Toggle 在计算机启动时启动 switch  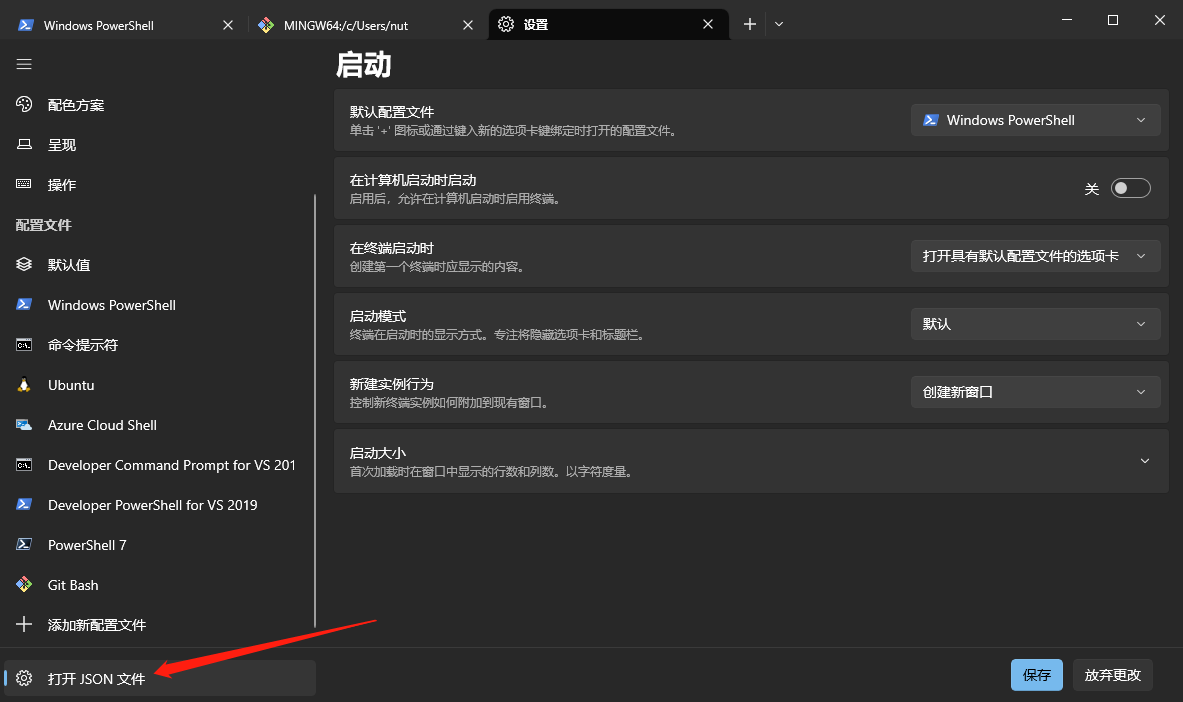click(1130, 188)
